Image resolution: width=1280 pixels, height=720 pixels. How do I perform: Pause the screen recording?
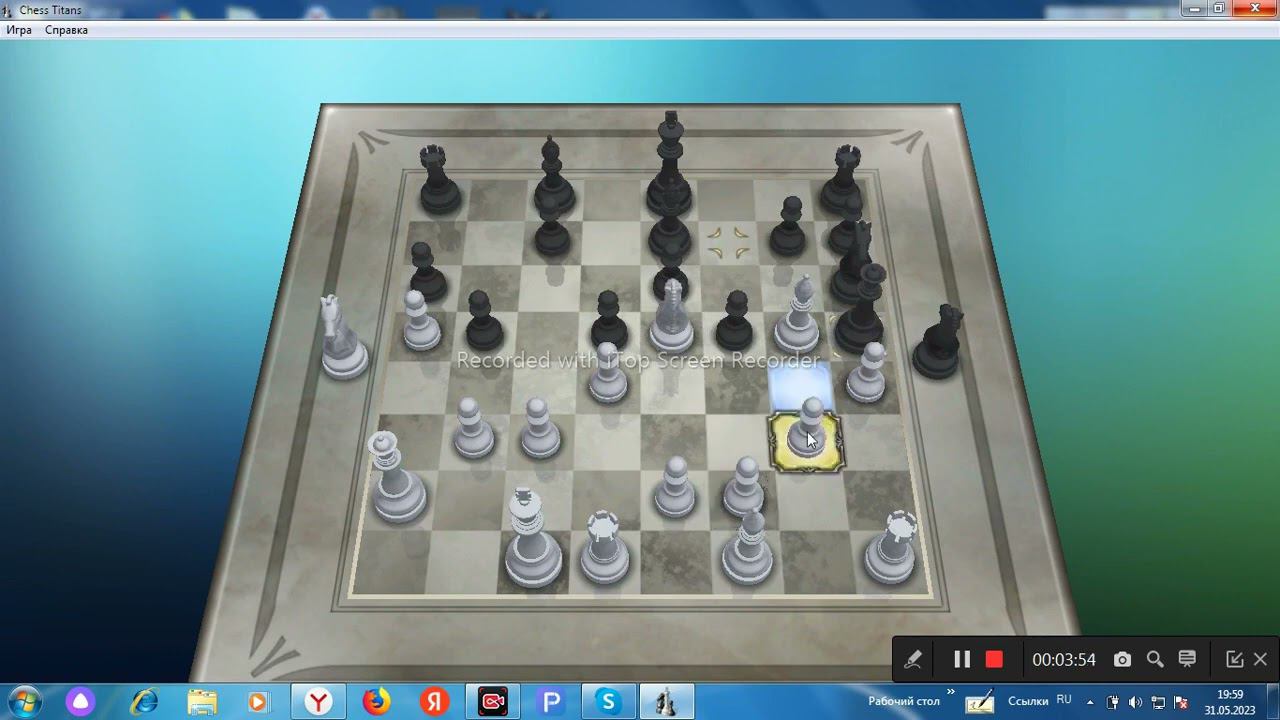[962, 659]
